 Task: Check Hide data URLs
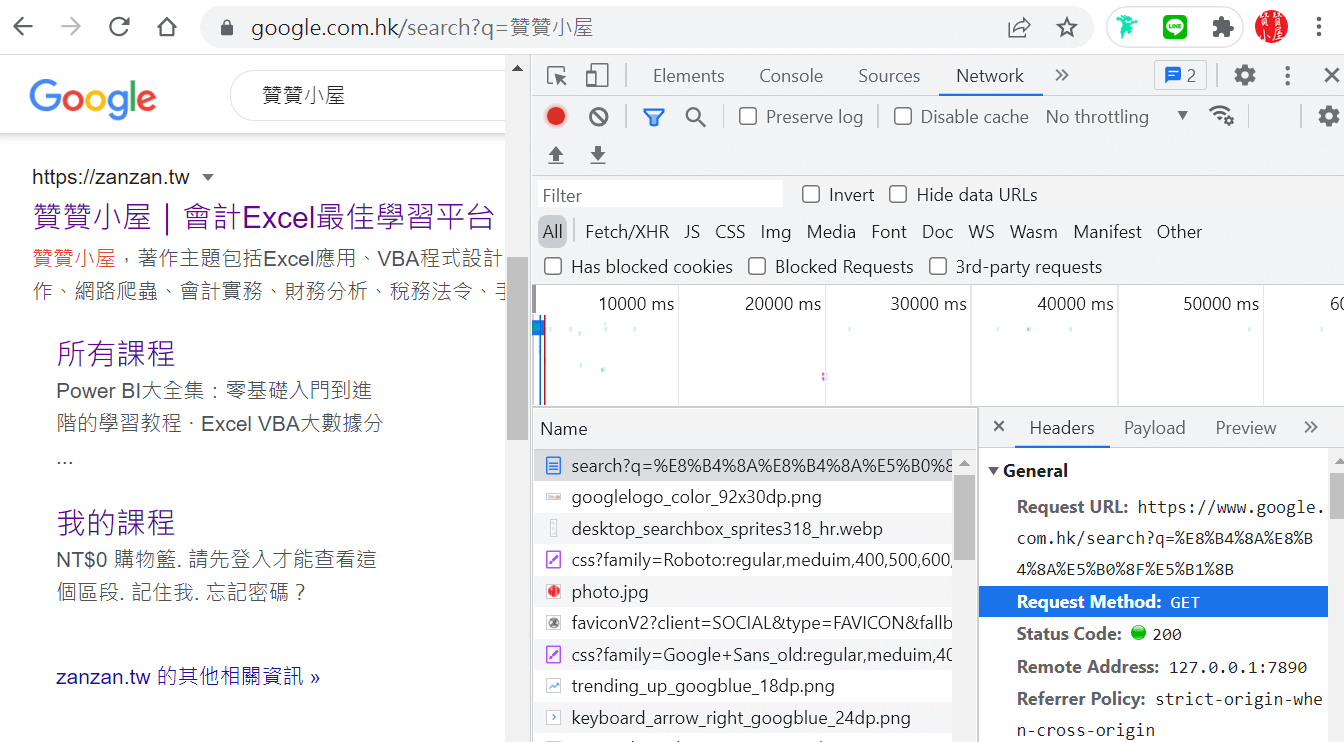tap(898, 195)
